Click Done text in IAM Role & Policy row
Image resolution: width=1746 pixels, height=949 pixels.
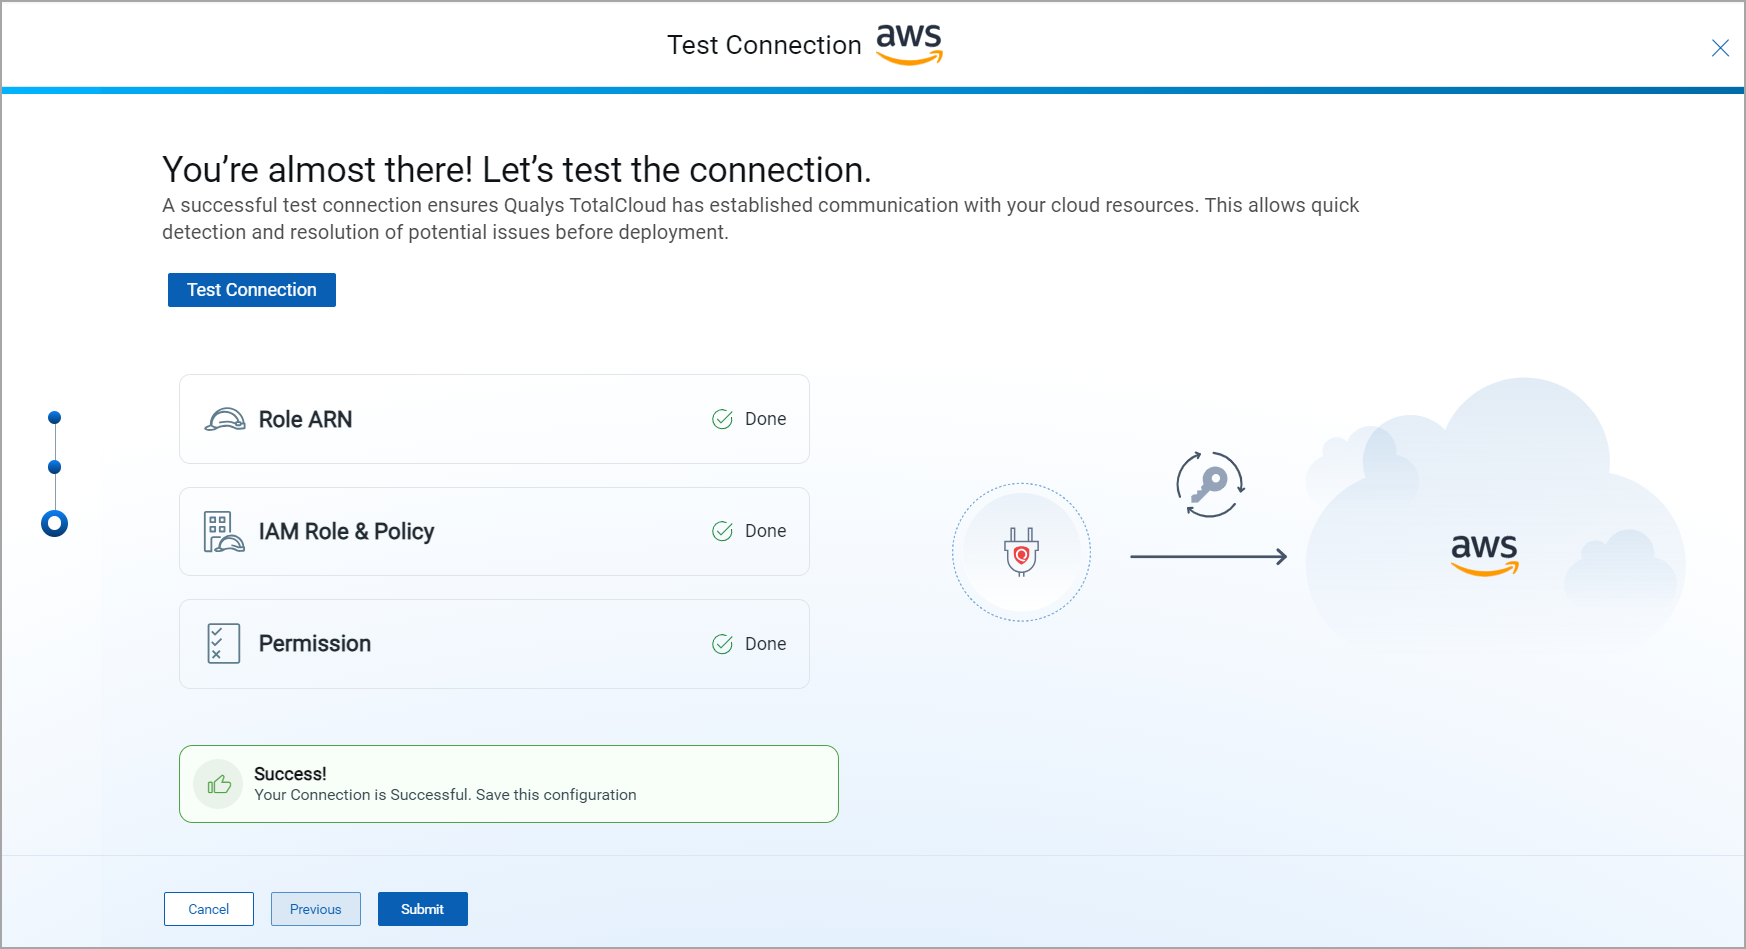pyautogui.click(x=766, y=531)
